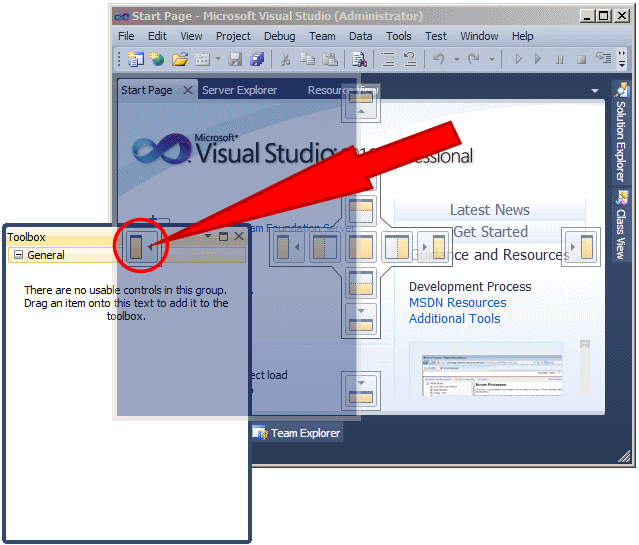
Task: Click the outermost bottom guide of the center diamond
Action: [x=361, y=320]
